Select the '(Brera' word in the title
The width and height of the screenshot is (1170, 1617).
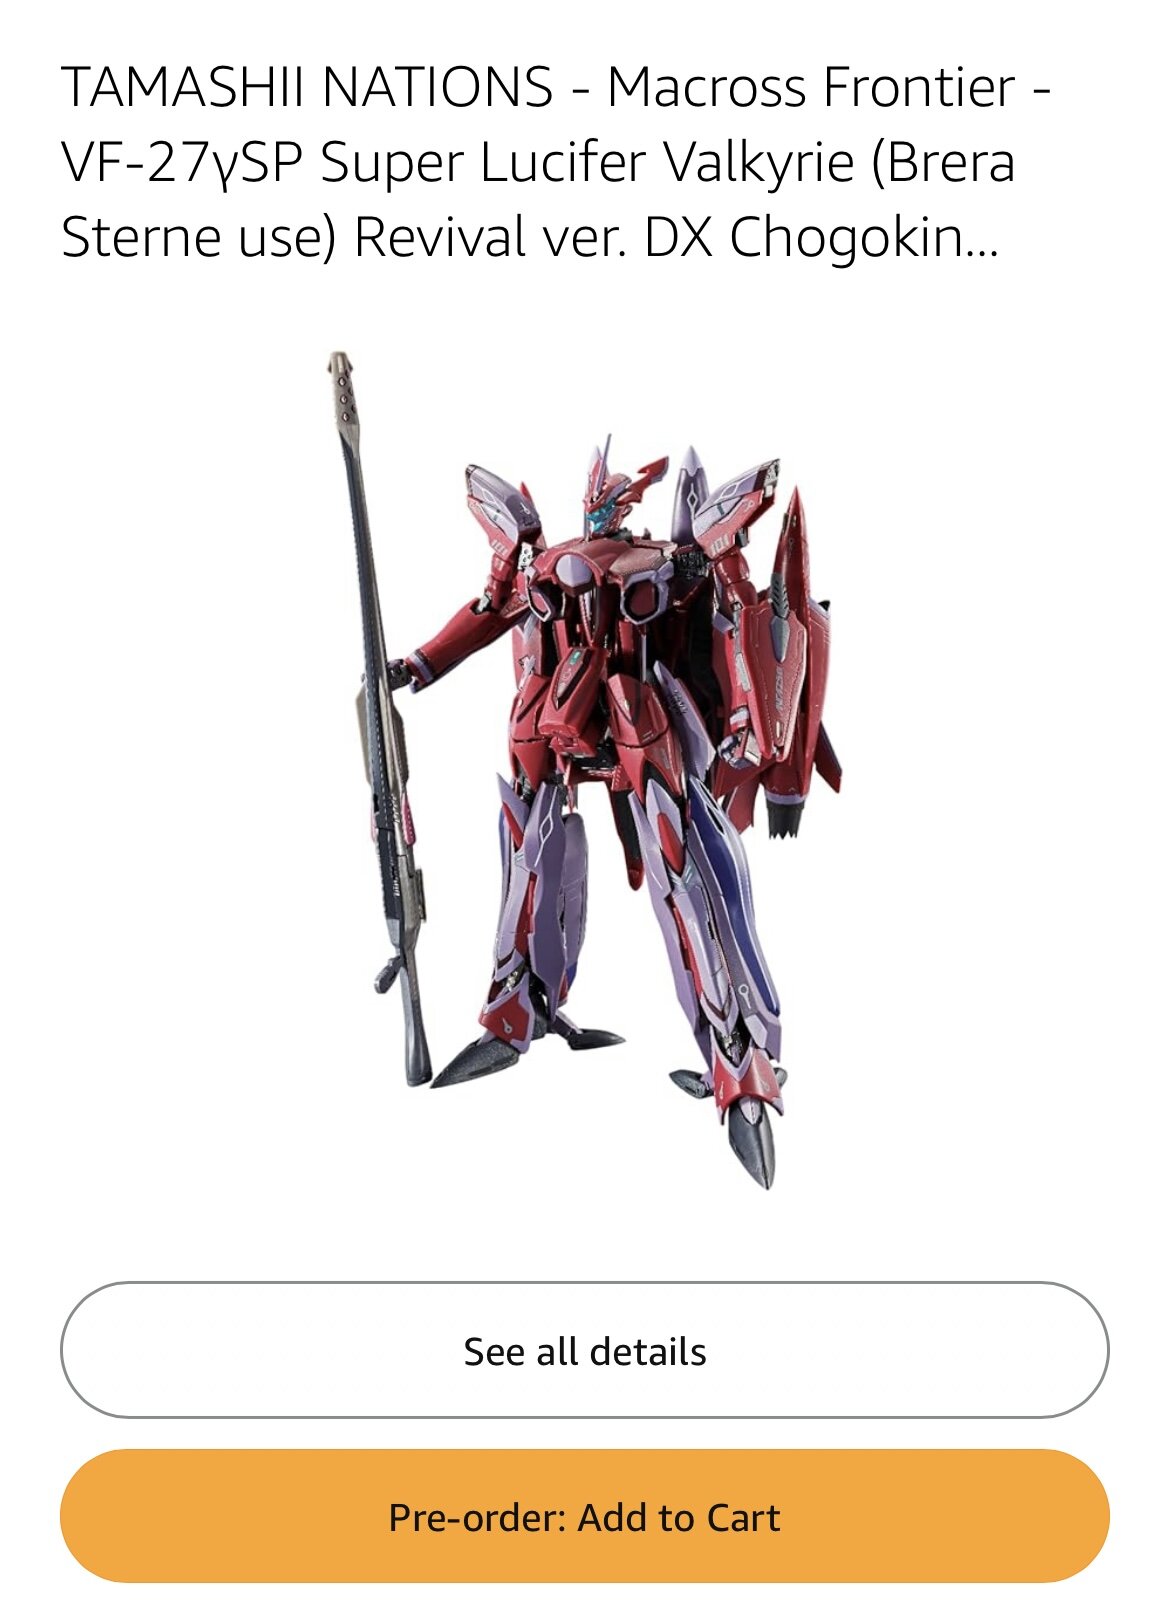943,162
